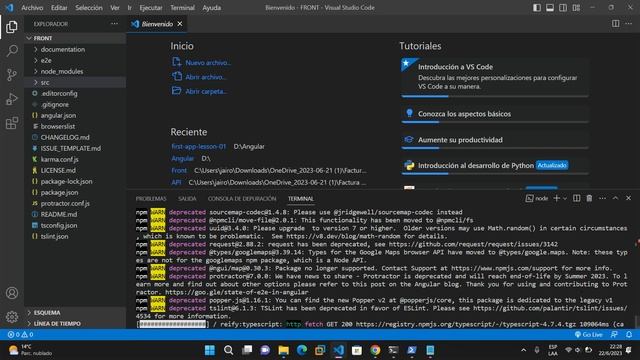This screenshot has width=640, height=360.
Task: Switch to PROBLEMAS panel tab
Action: coord(151,198)
